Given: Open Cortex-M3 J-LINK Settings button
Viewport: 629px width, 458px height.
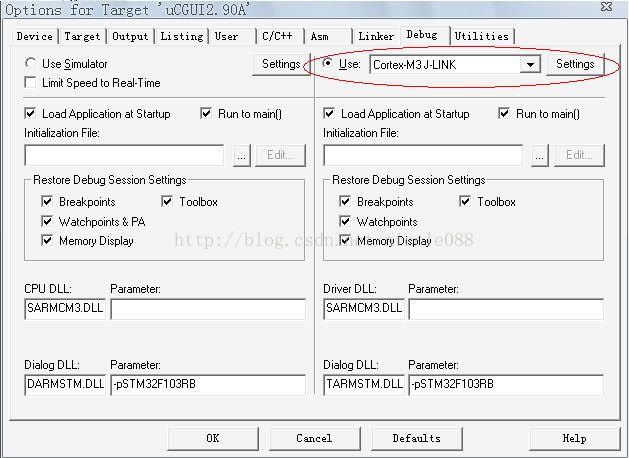Looking at the screenshot, I should pyautogui.click(x=575, y=64).
